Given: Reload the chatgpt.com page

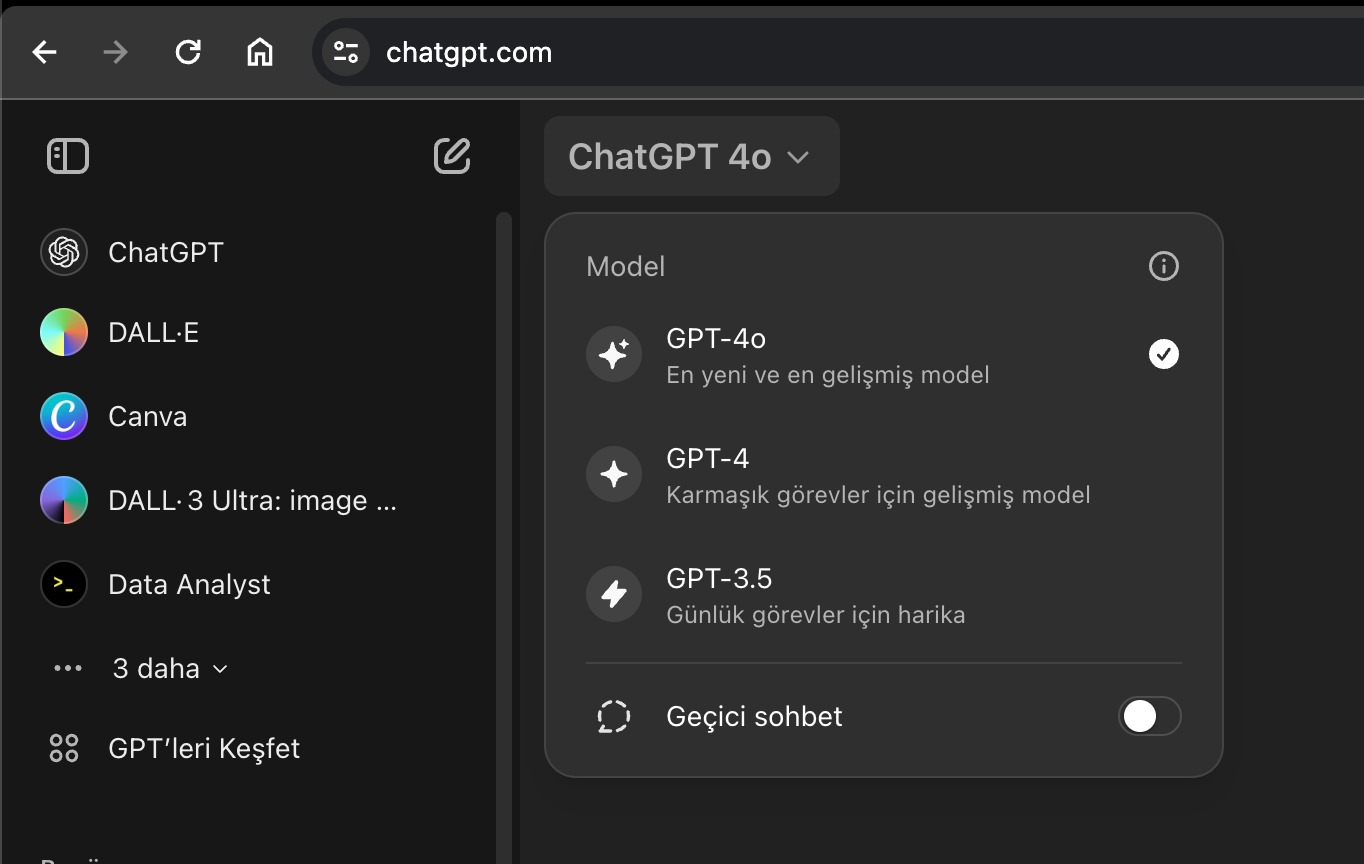Looking at the screenshot, I should [x=188, y=52].
